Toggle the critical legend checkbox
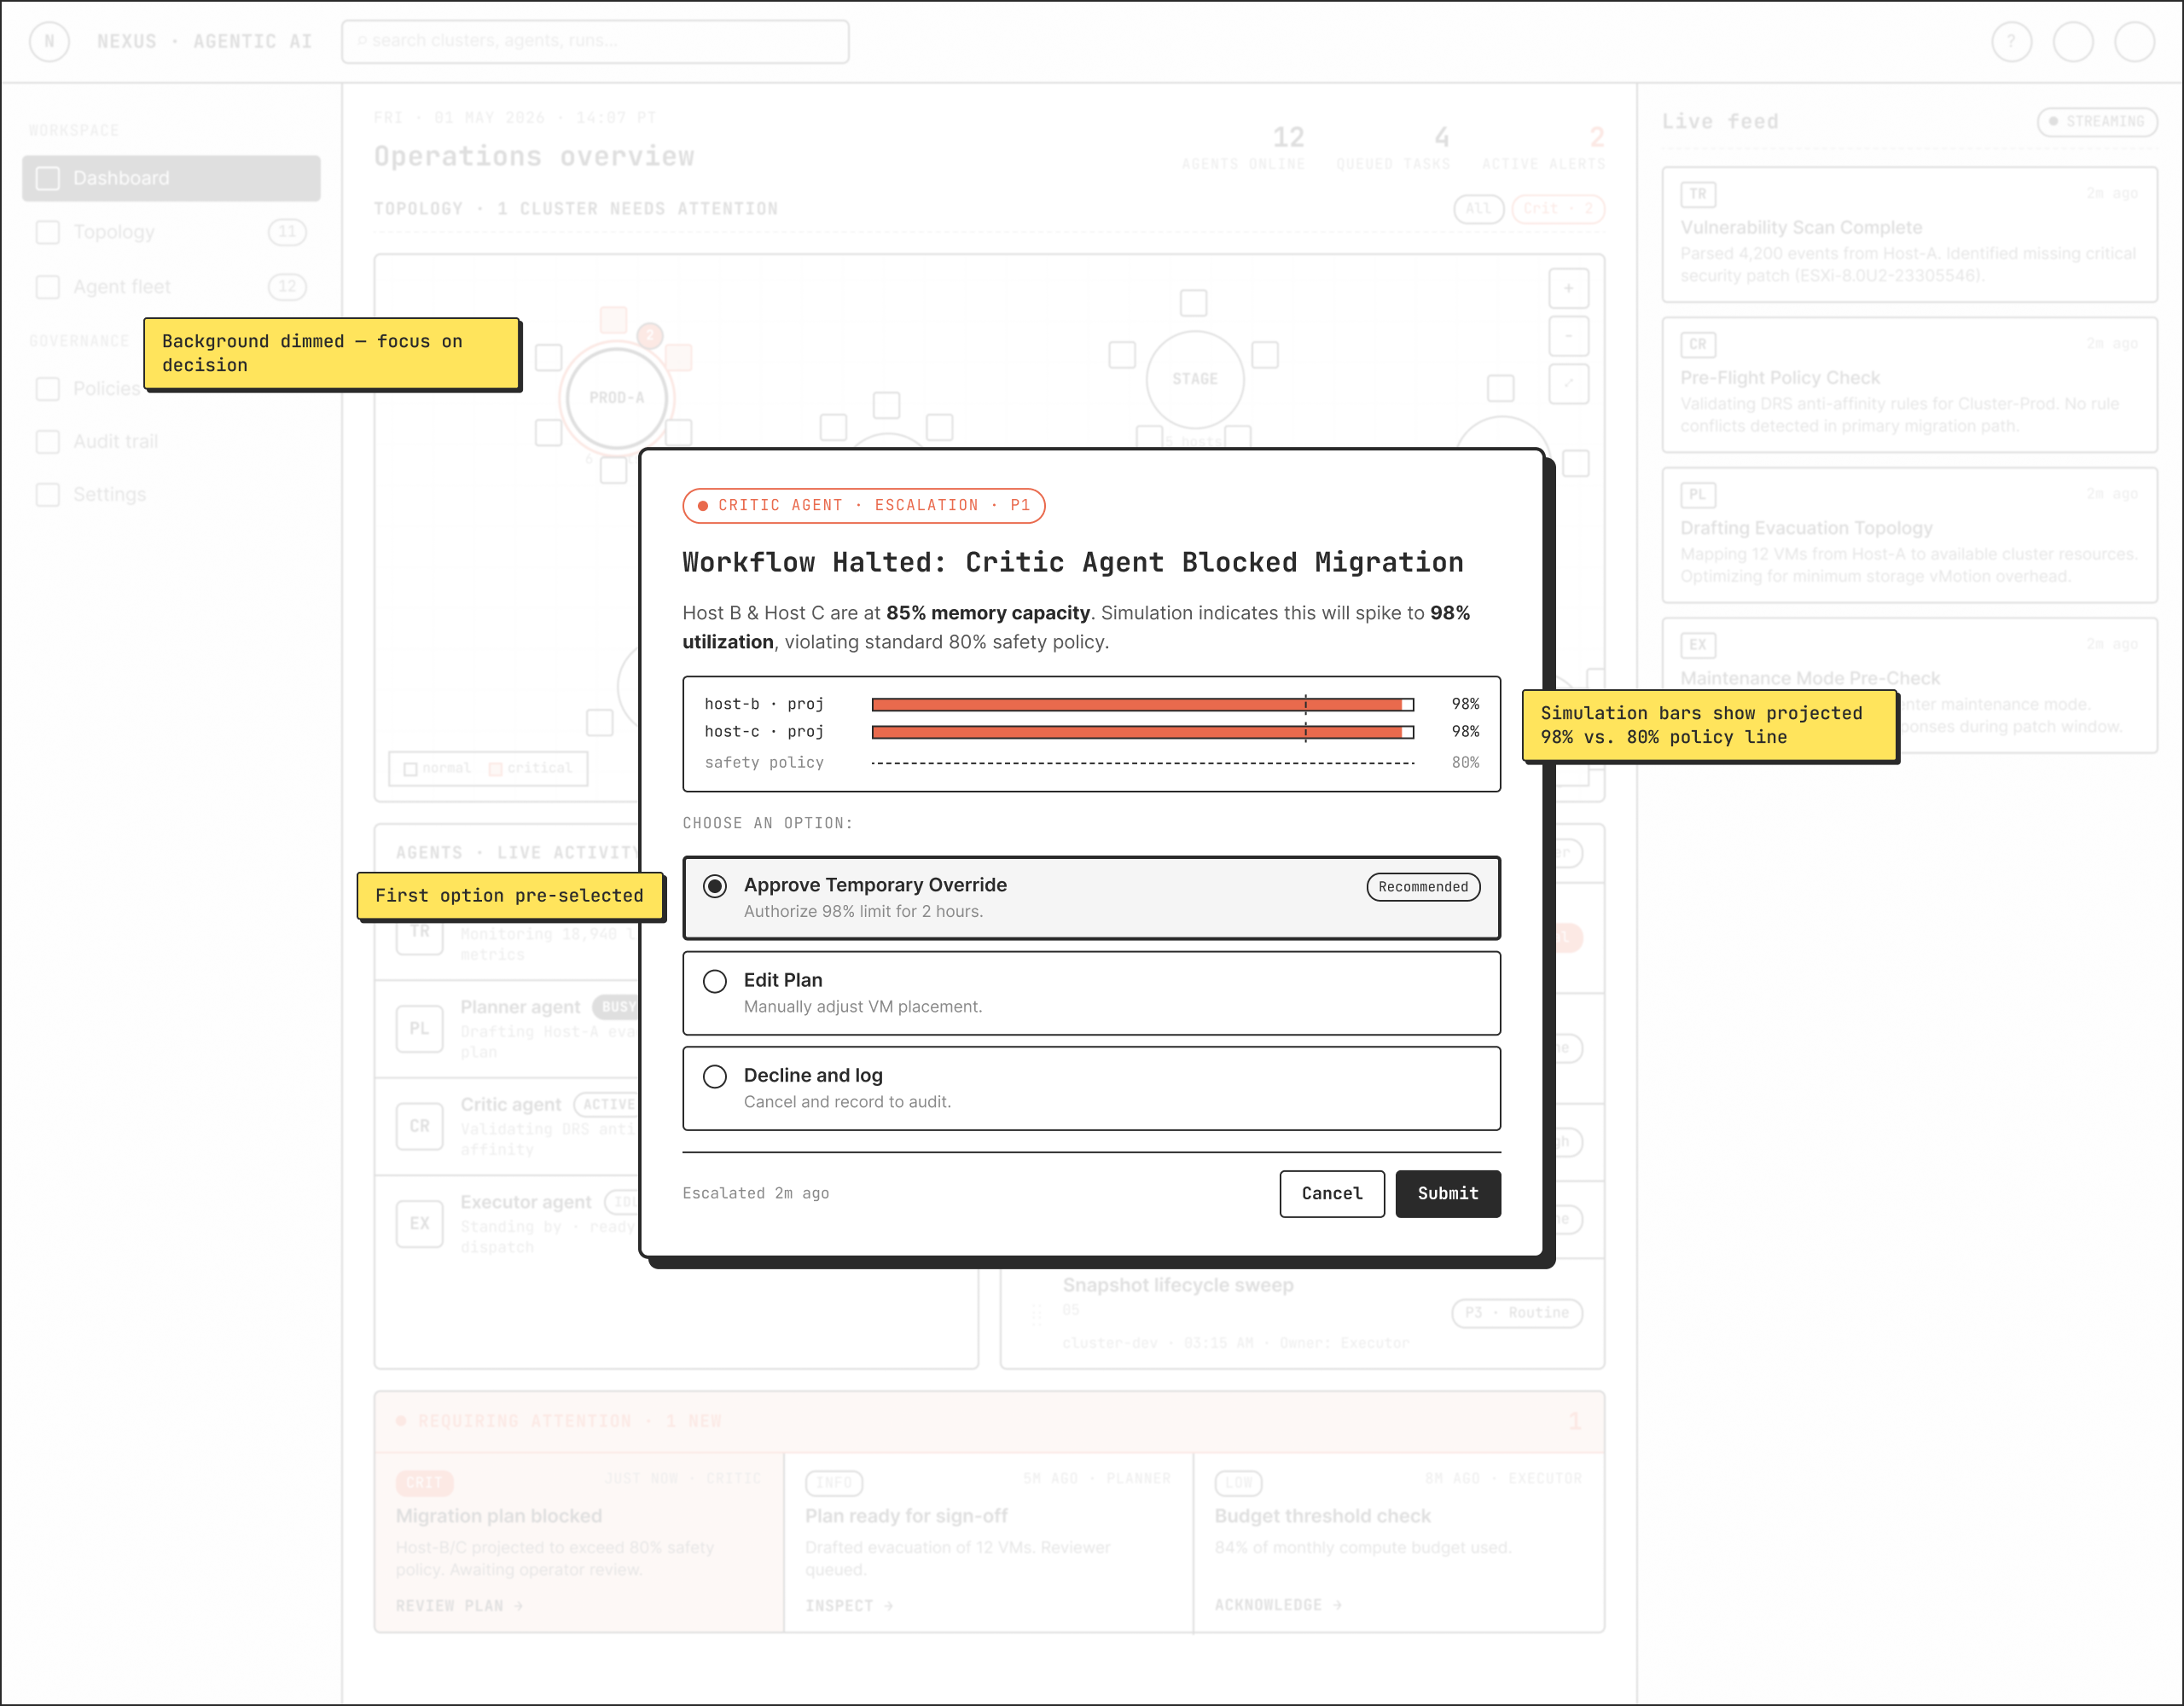 coord(495,769)
